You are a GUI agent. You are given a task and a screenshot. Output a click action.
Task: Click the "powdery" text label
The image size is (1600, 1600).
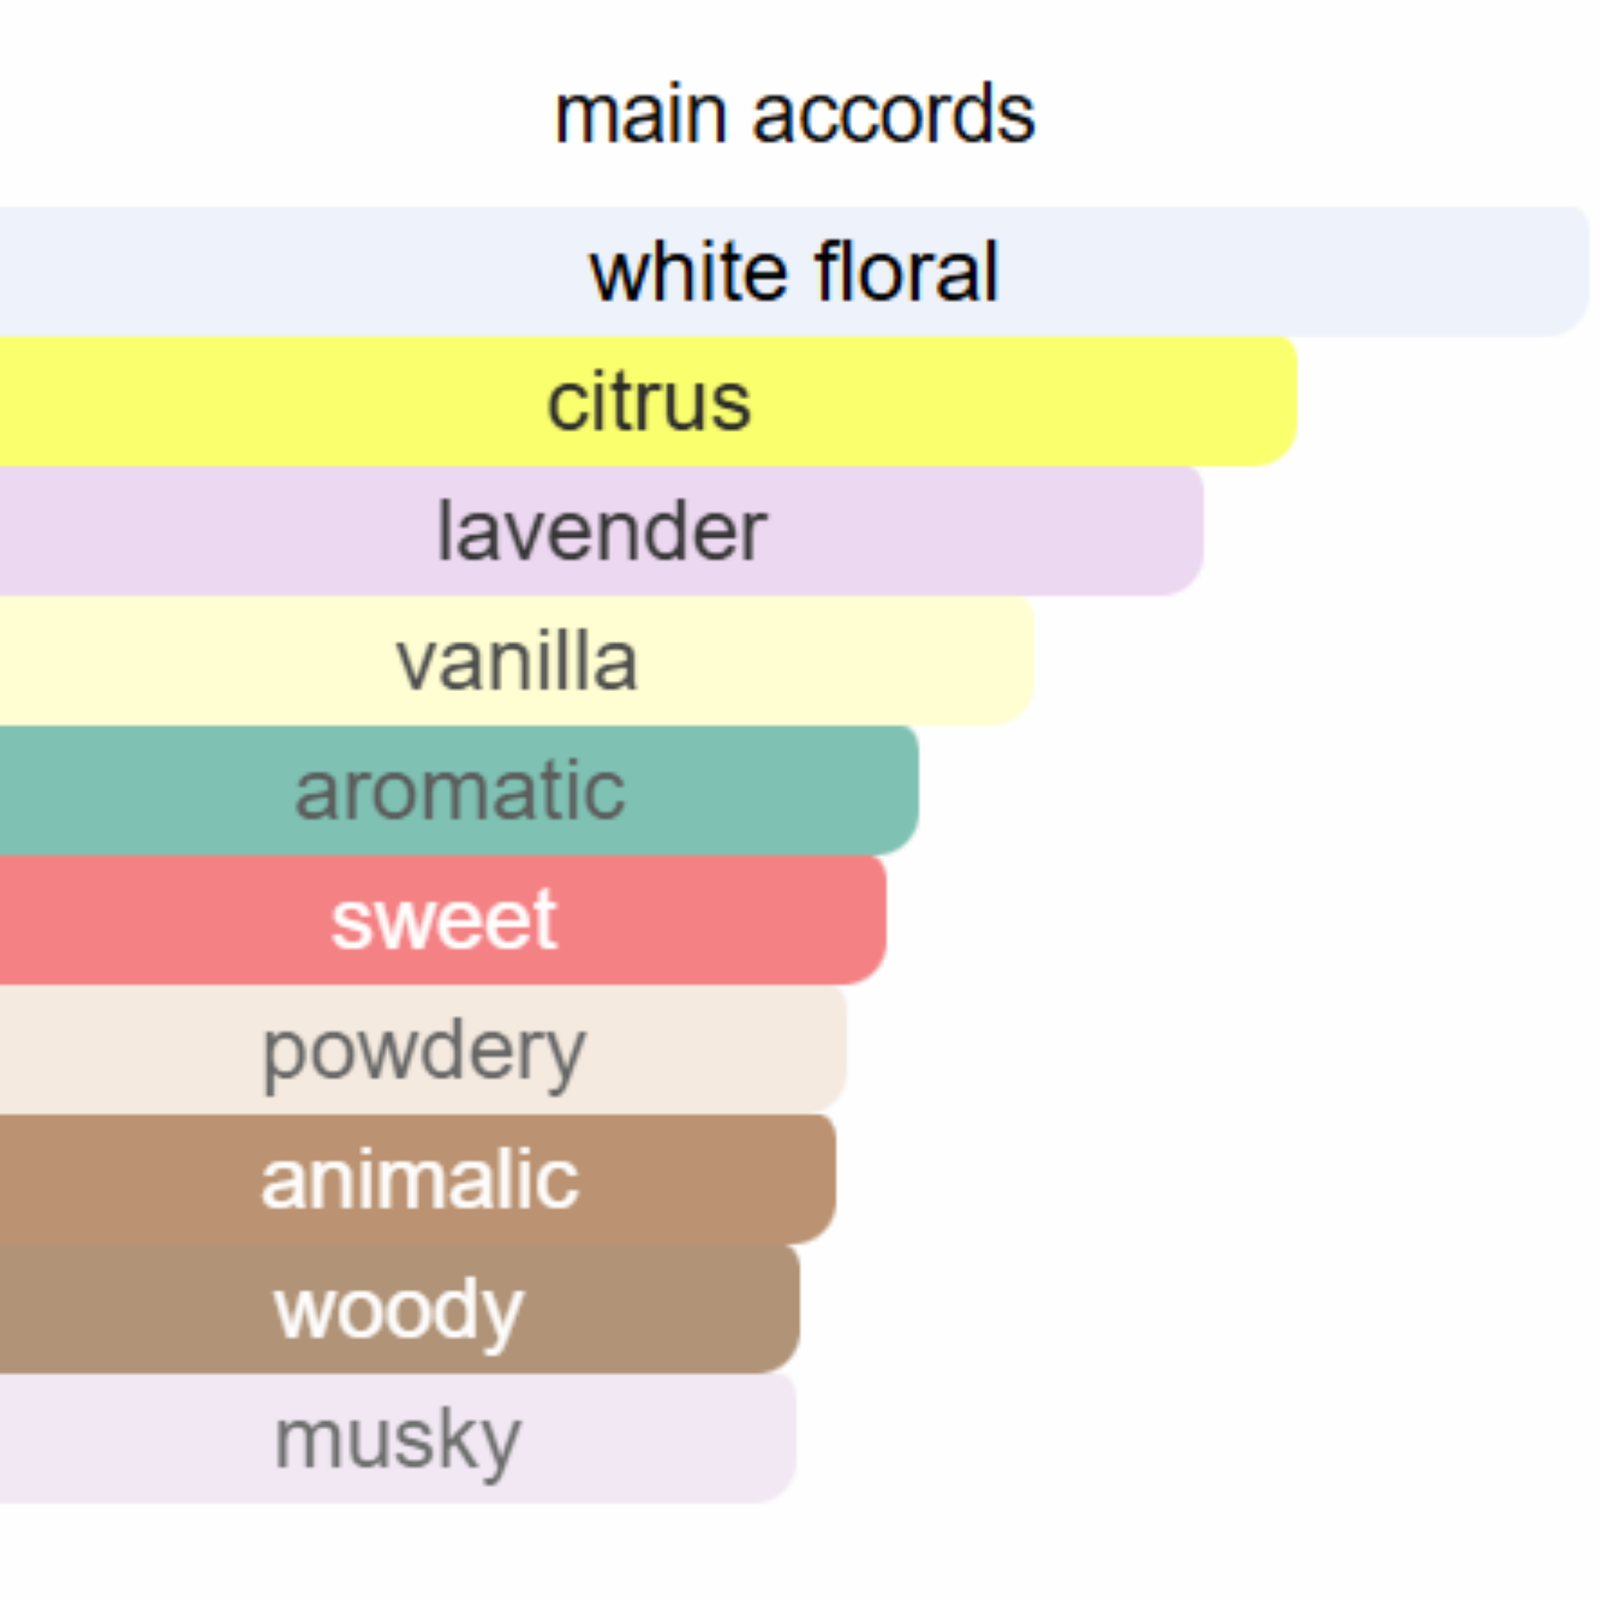[424, 1052]
